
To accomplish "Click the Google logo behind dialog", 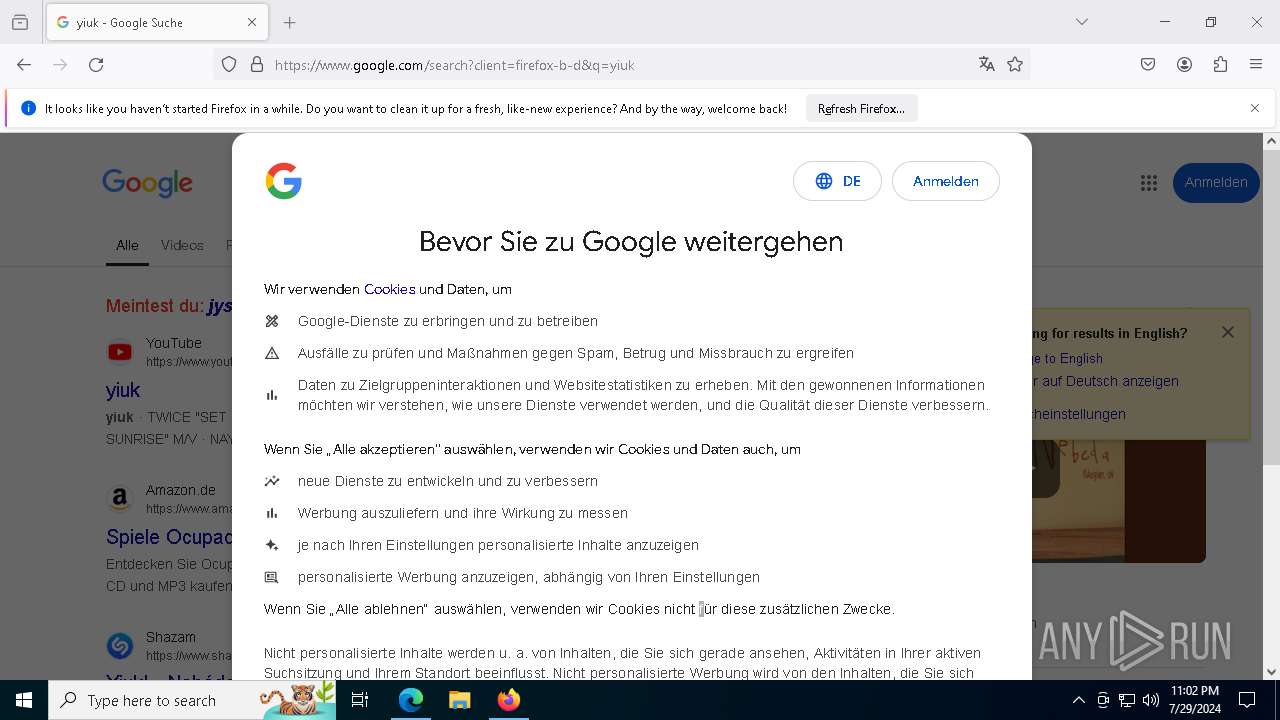I will tap(147, 183).
